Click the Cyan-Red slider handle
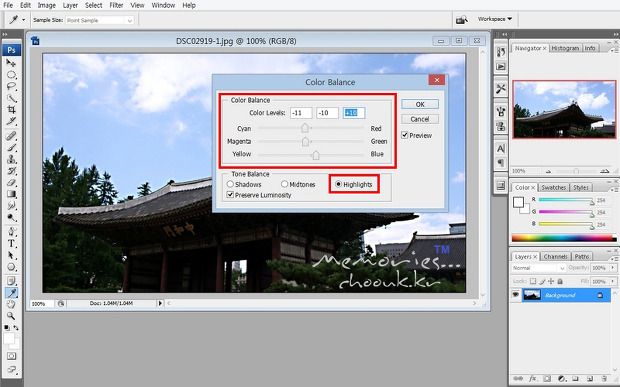The image size is (620, 387). click(x=305, y=128)
